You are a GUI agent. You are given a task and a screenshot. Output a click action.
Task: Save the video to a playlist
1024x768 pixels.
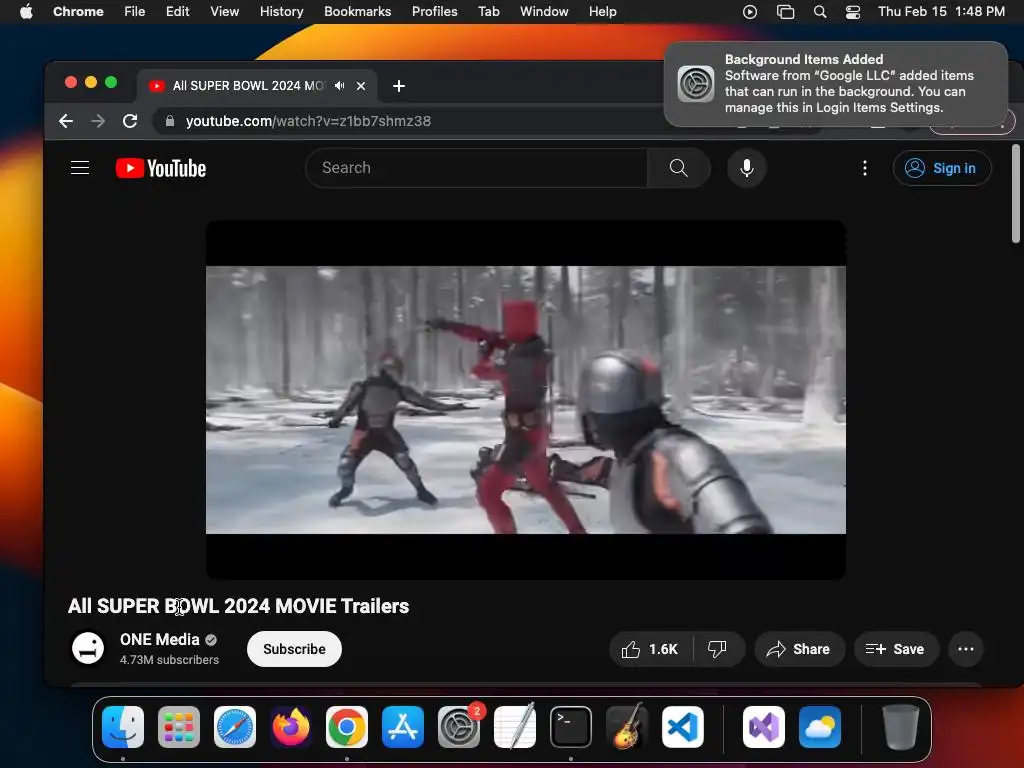coord(895,649)
